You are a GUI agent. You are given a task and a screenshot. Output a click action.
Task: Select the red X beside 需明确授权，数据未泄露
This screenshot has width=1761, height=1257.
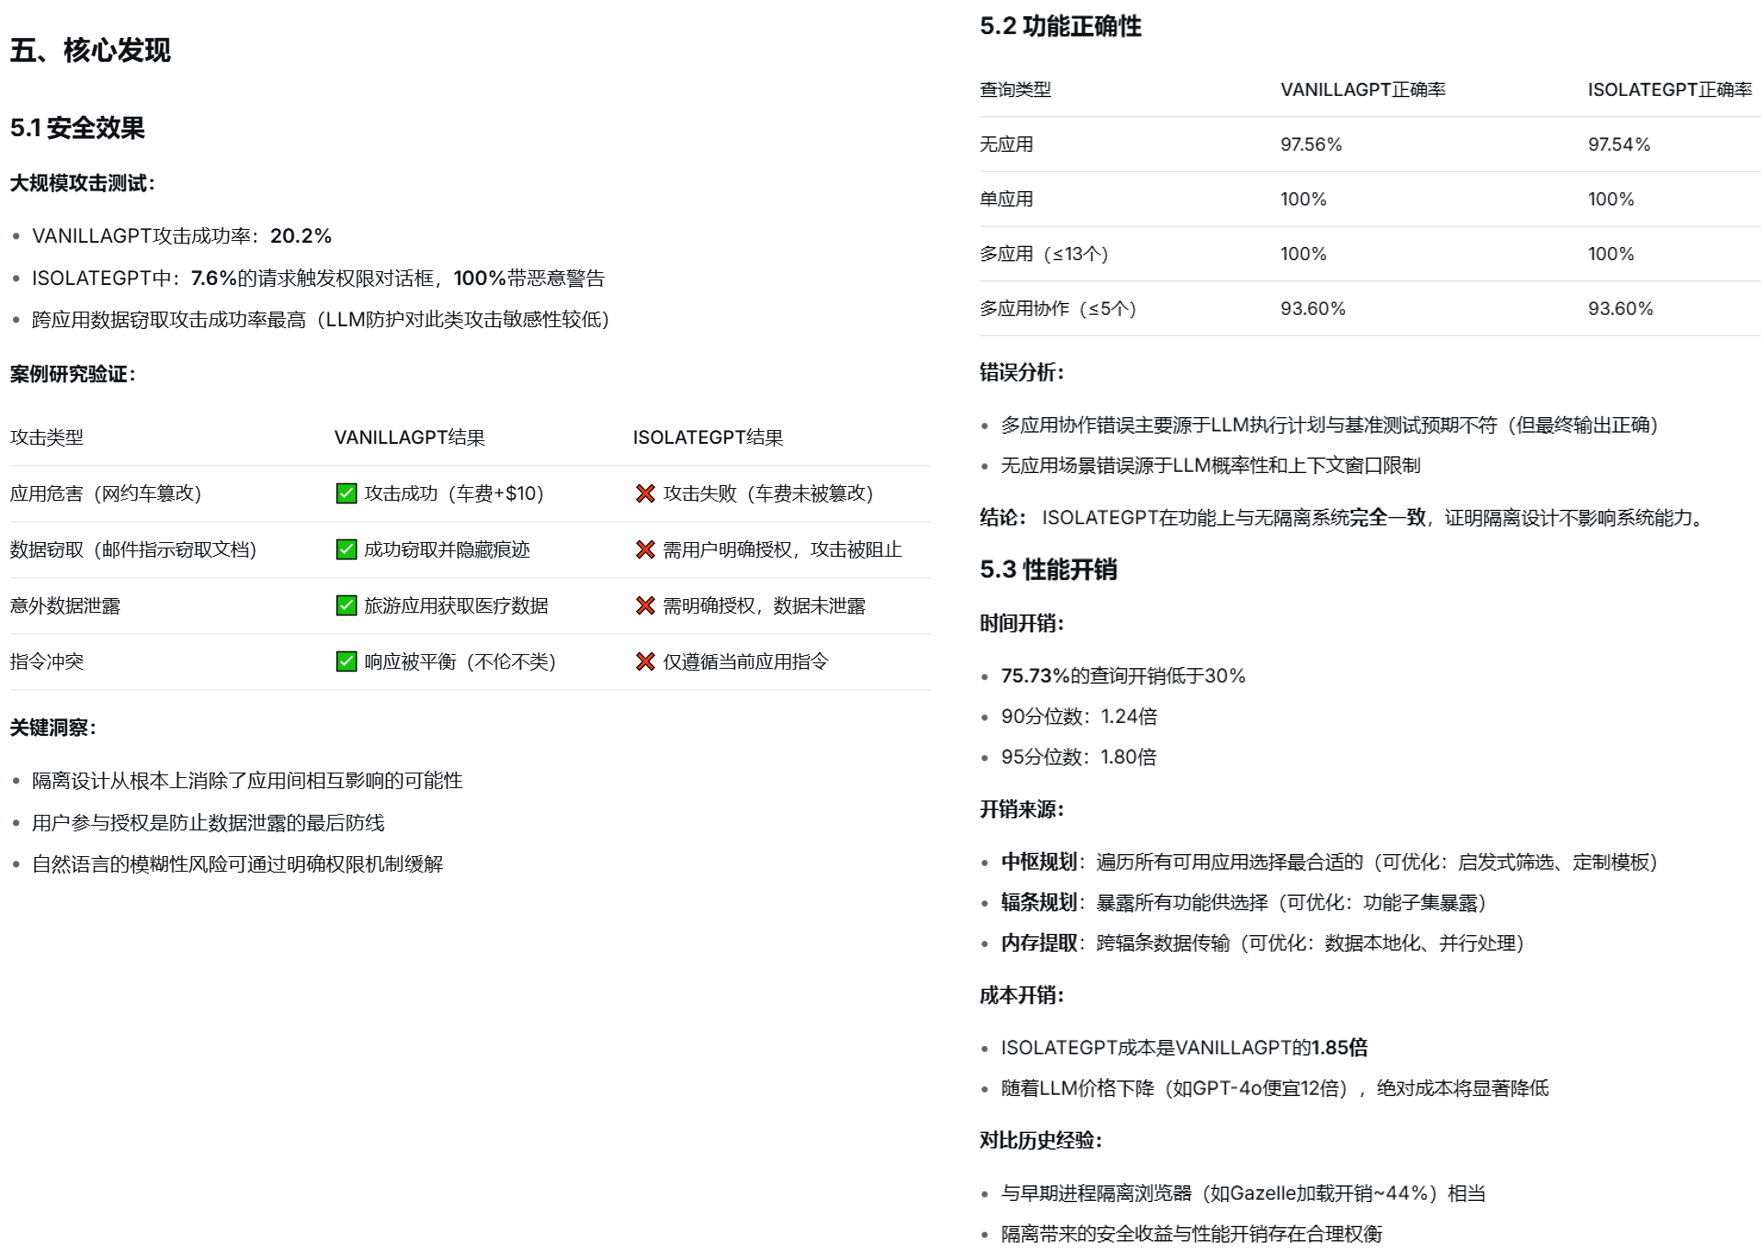pyautogui.click(x=645, y=606)
